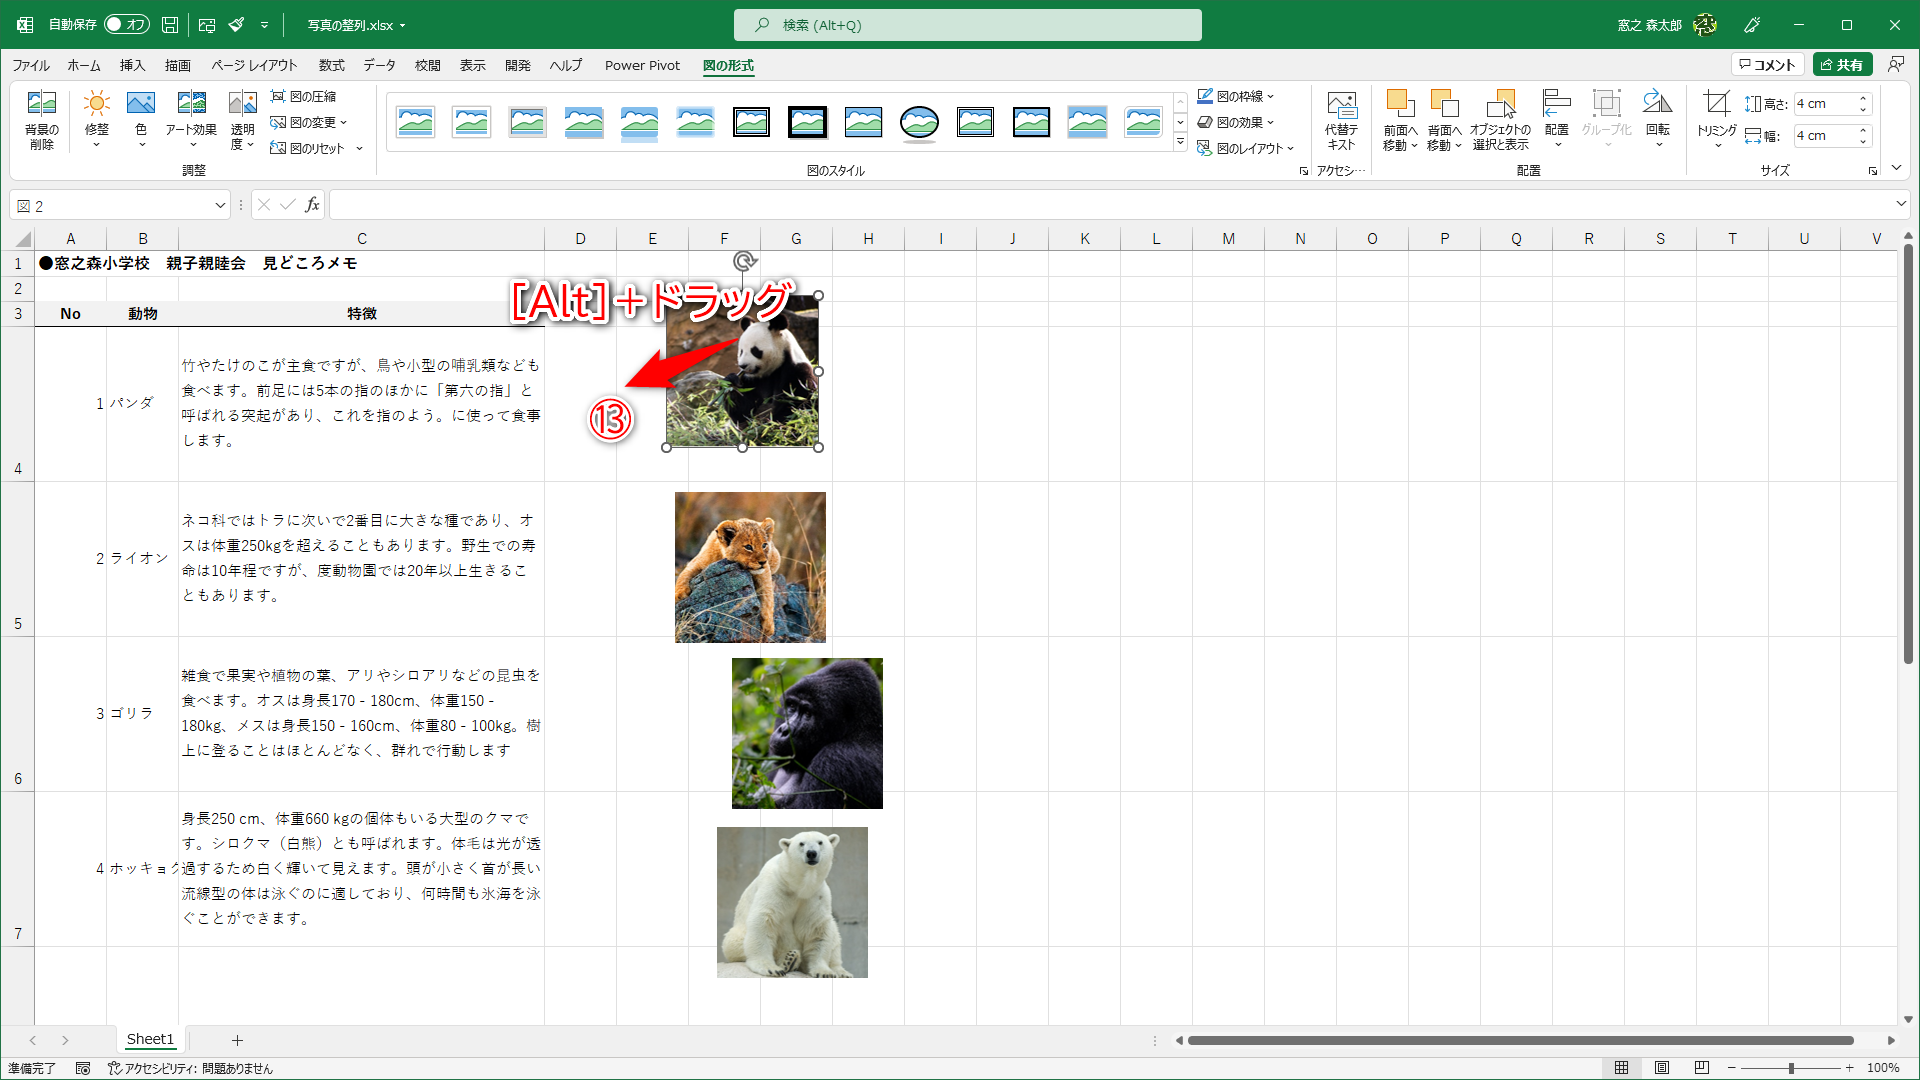Enable Page Break Preview in status bar
The image size is (1920, 1080).
1700,1068
